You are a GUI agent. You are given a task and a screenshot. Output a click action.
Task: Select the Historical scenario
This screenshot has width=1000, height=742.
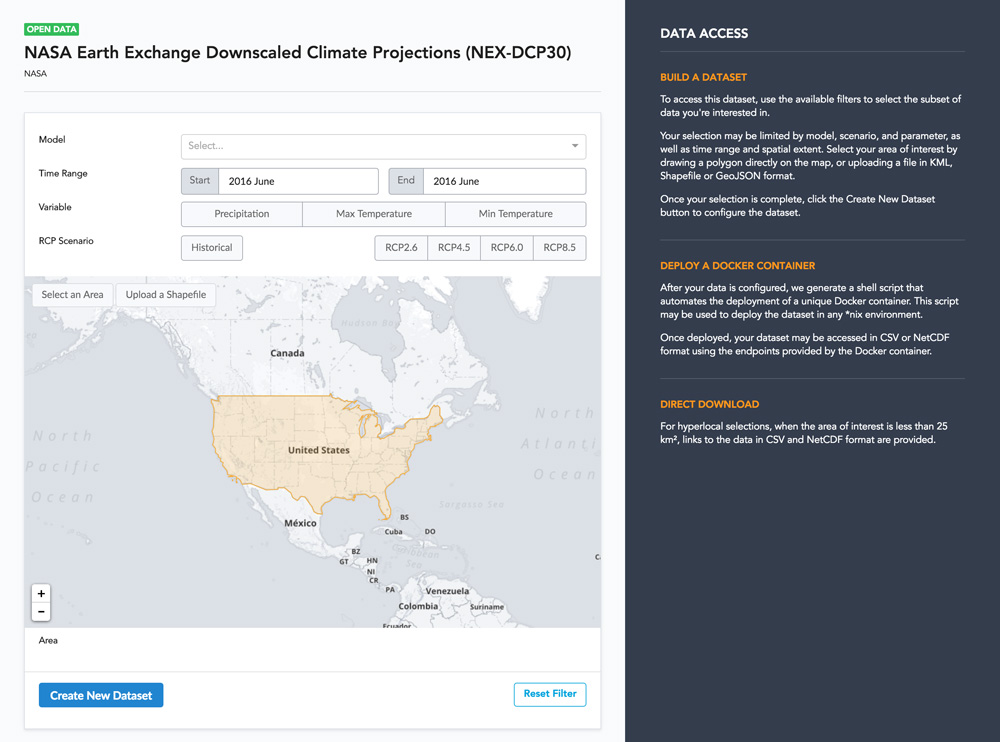212,248
